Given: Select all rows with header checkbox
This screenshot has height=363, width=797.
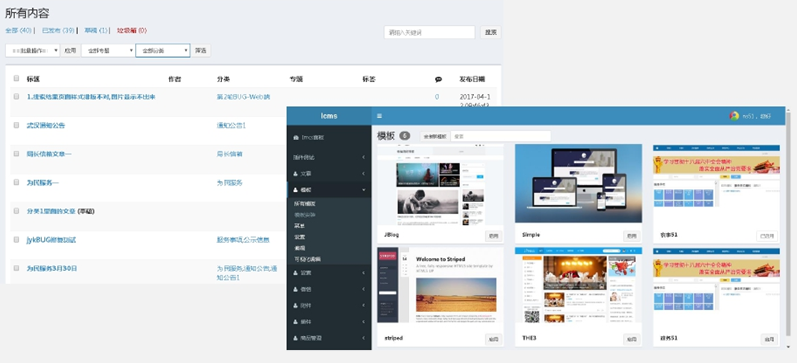Looking at the screenshot, I should 16,78.
